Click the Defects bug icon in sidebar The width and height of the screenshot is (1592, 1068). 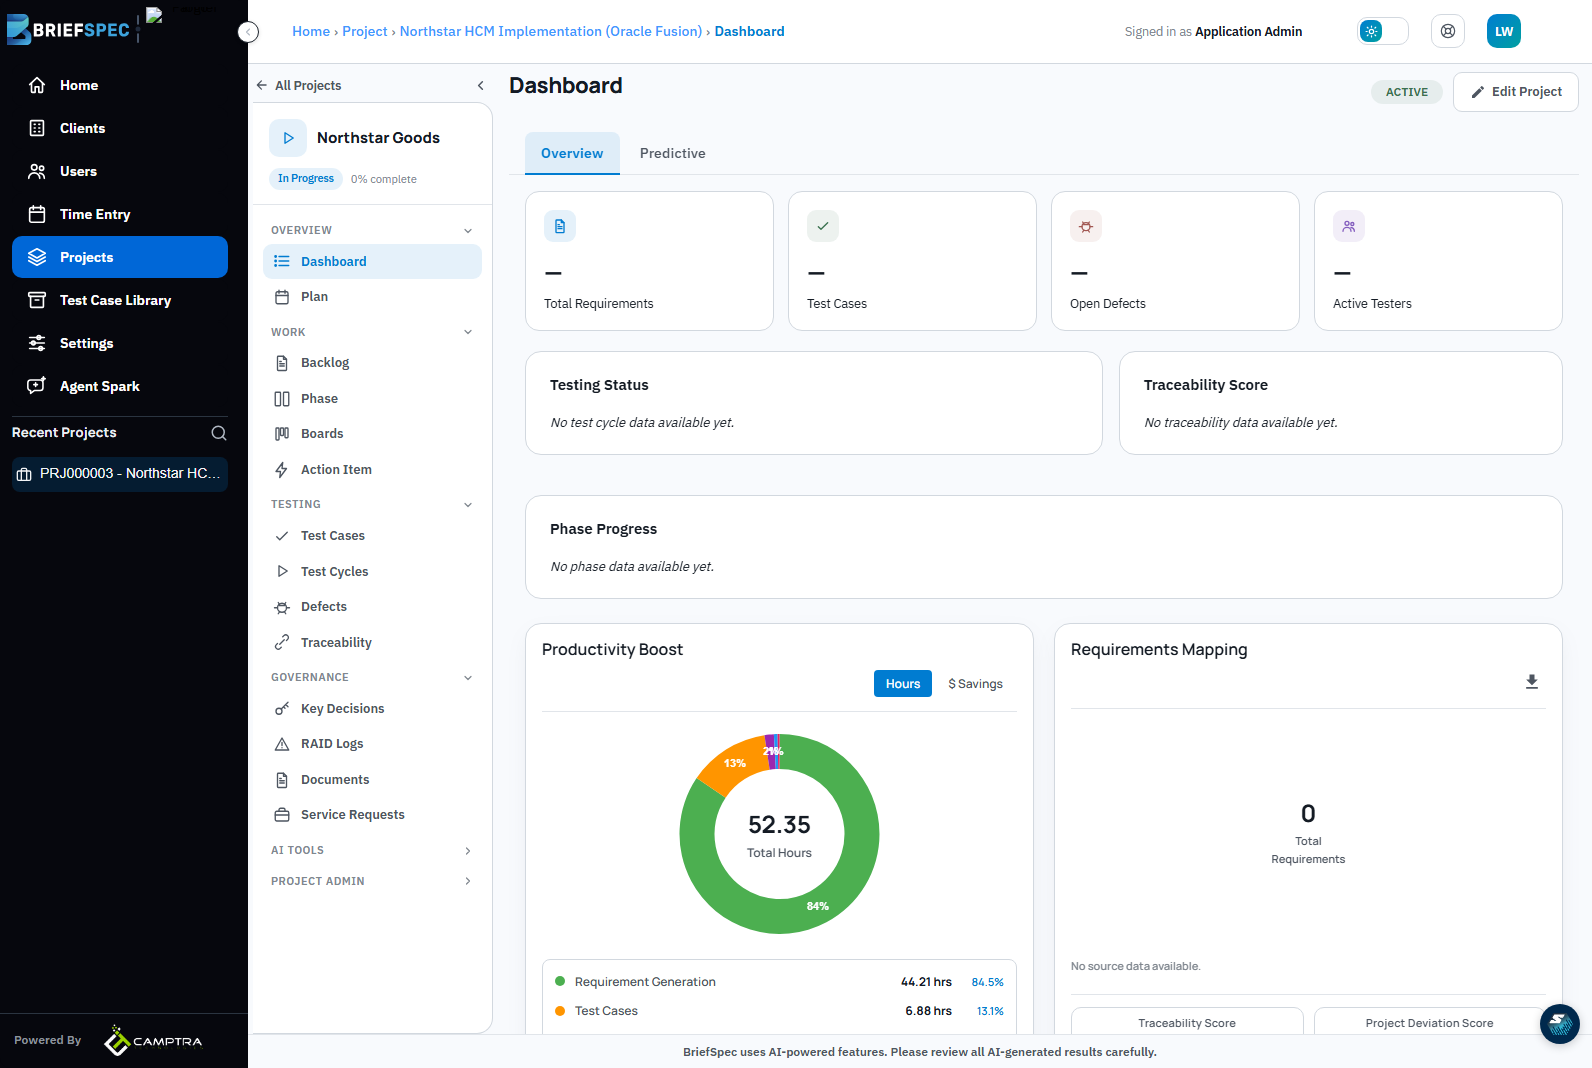pos(282,607)
